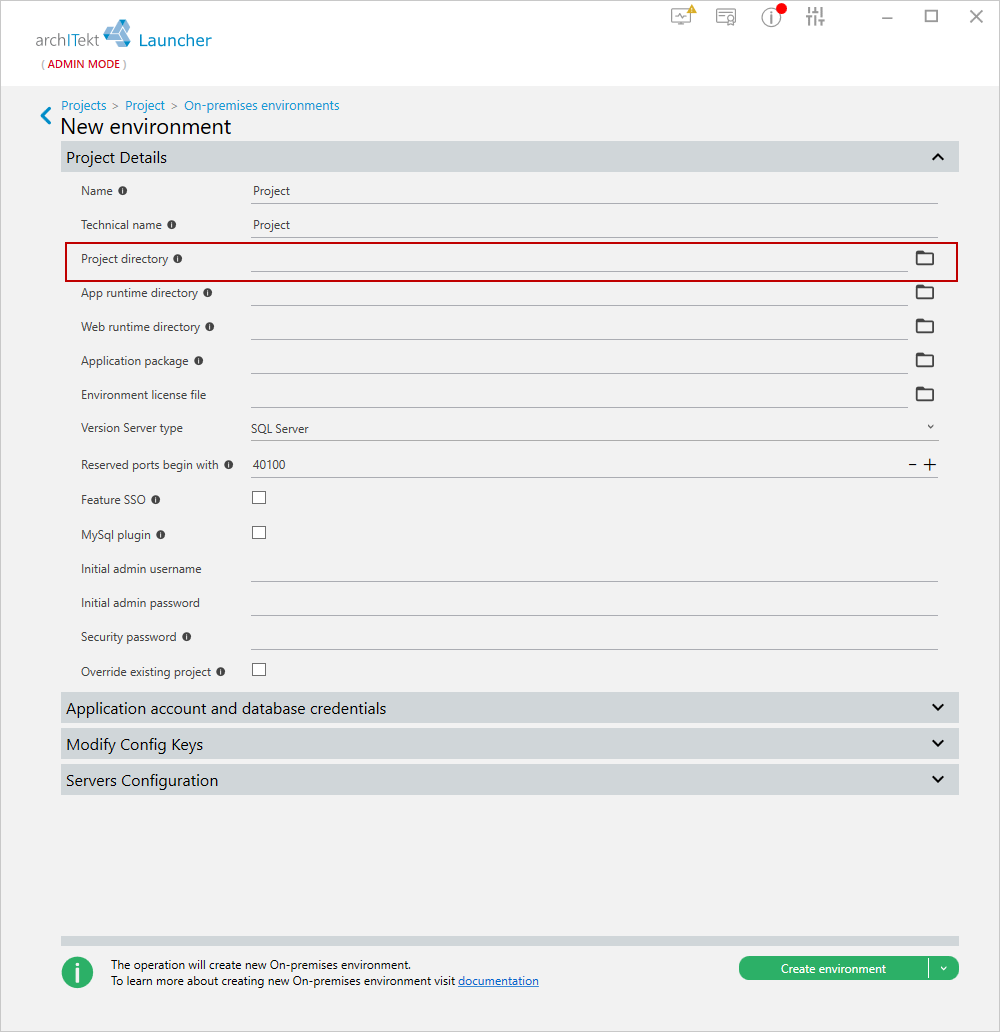
Task: Go to Projects in breadcrumb
Action: click(84, 105)
